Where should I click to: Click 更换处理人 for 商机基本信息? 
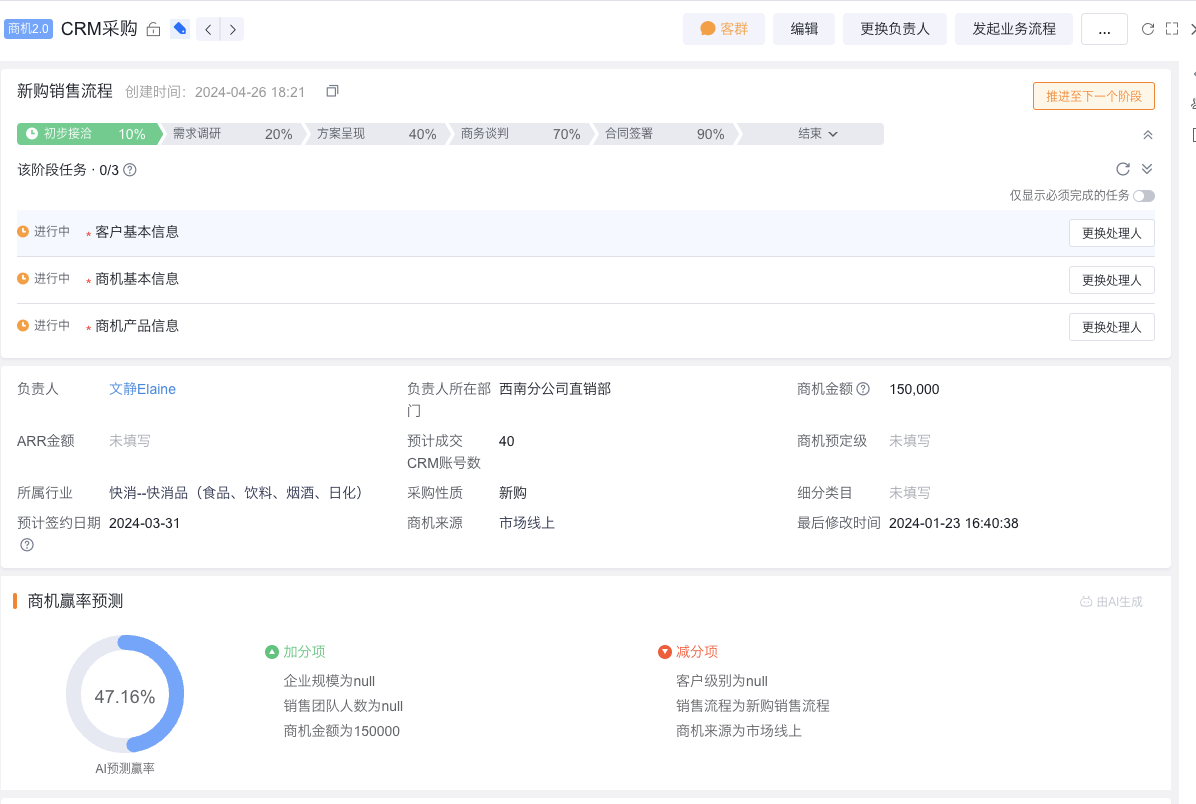[x=1111, y=280]
